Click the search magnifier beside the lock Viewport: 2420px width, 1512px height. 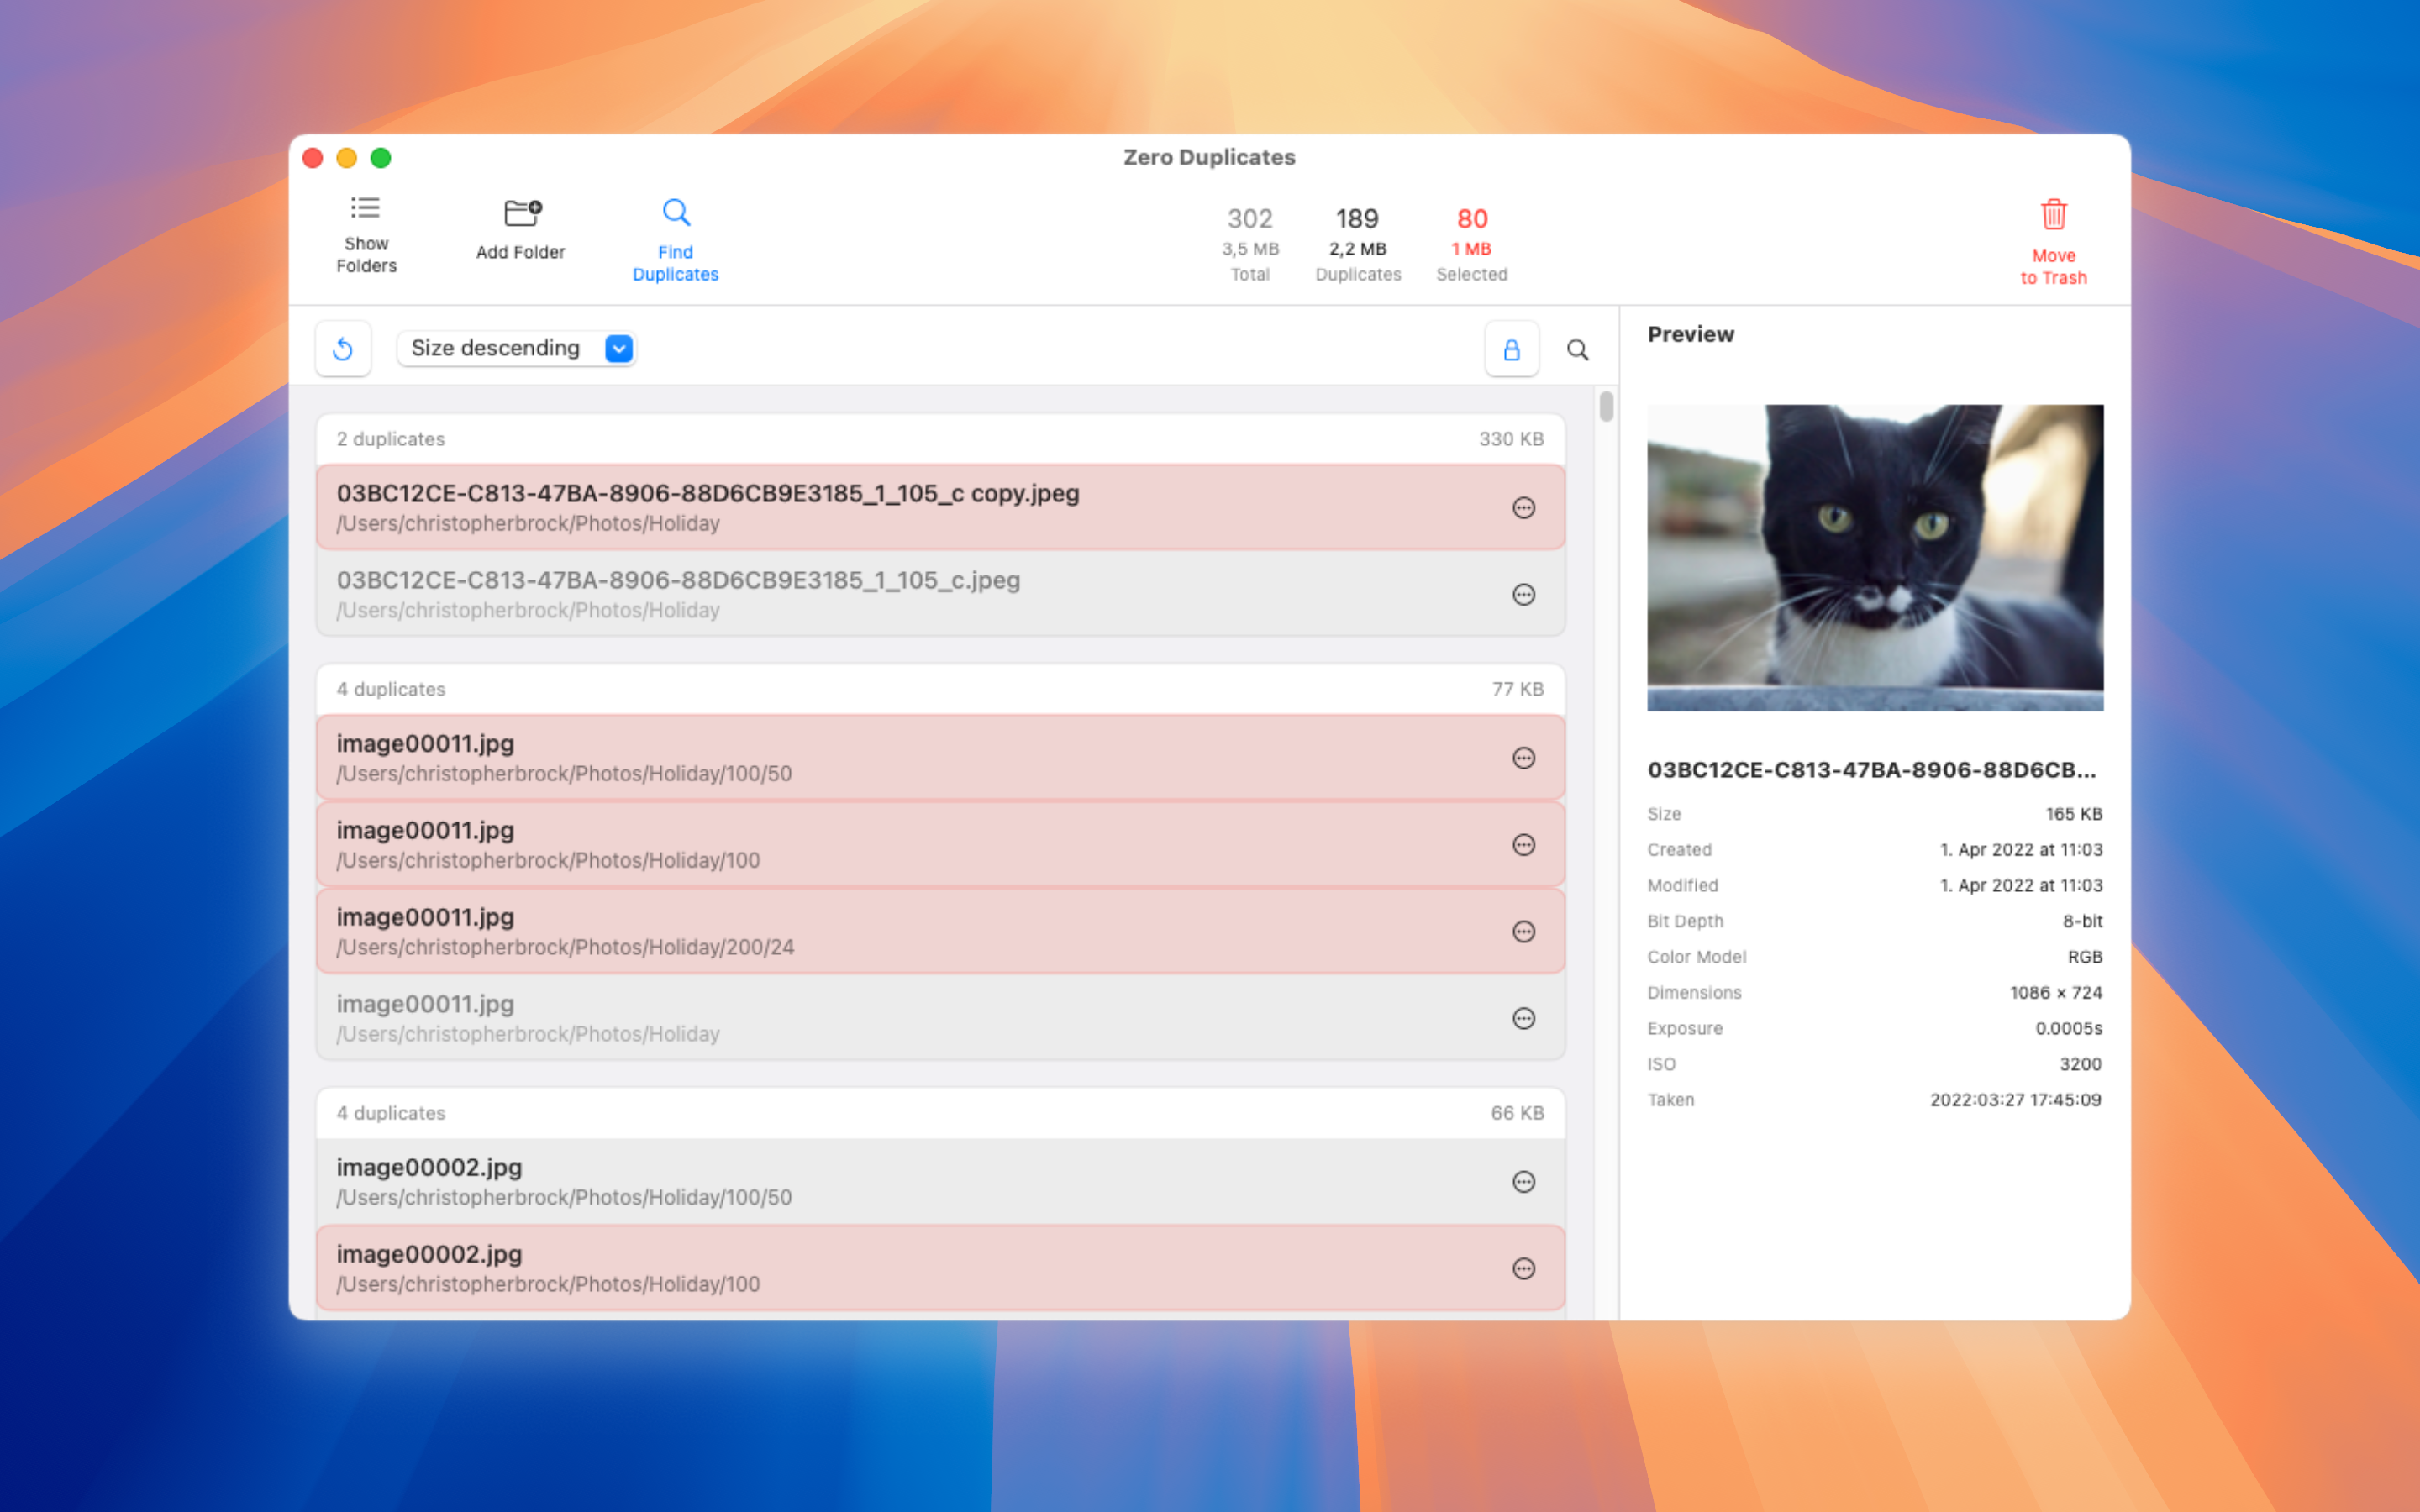(x=1577, y=350)
